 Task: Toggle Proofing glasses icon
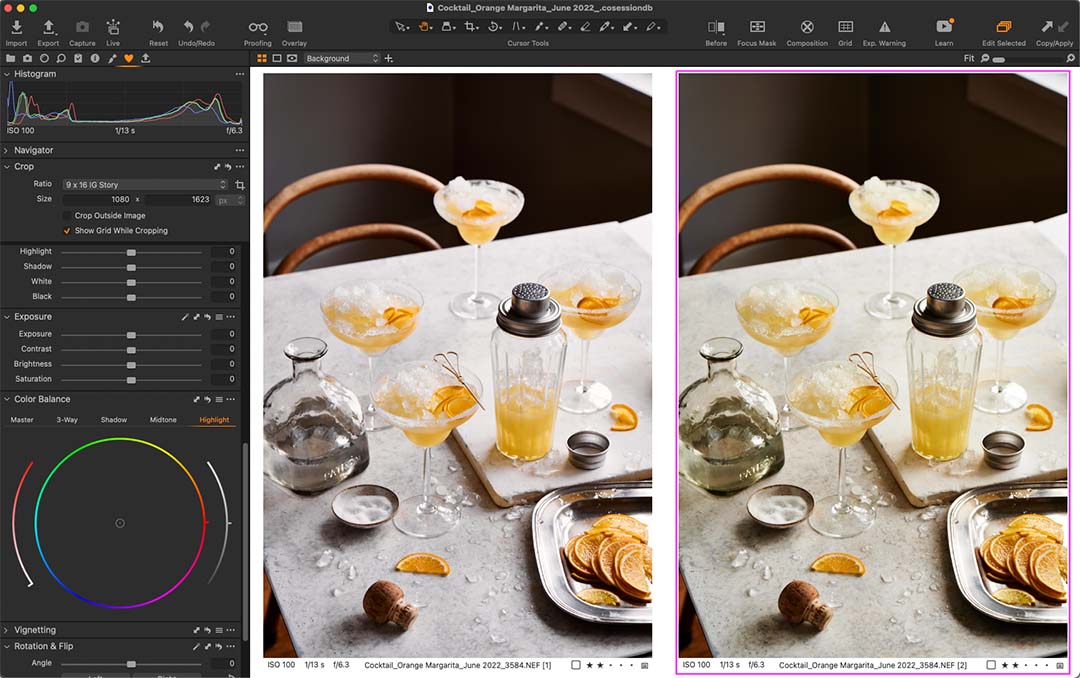258,27
